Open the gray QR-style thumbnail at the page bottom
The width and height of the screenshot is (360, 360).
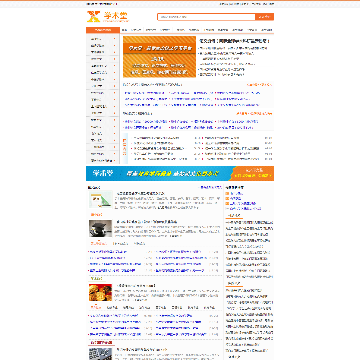[x=100, y=354]
